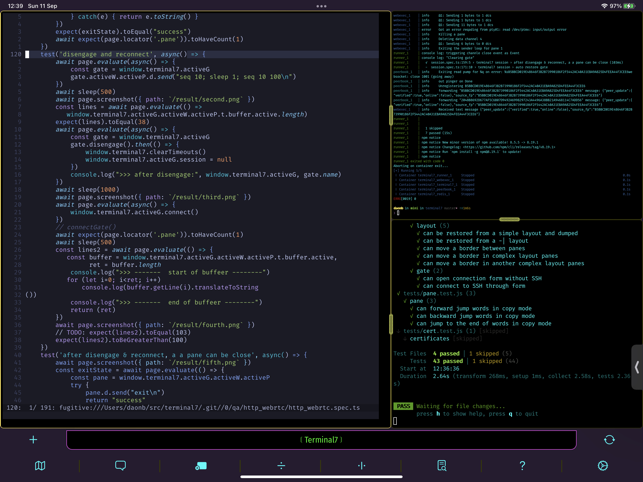This screenshot has width=643, height=482.
Task: Click the 'pane.d.send("exit\n")' line
Action: 125,393
